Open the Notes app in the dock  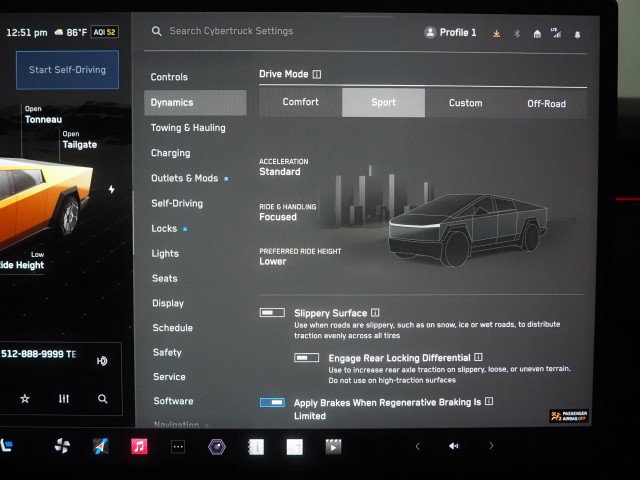[x=294, y=447]
